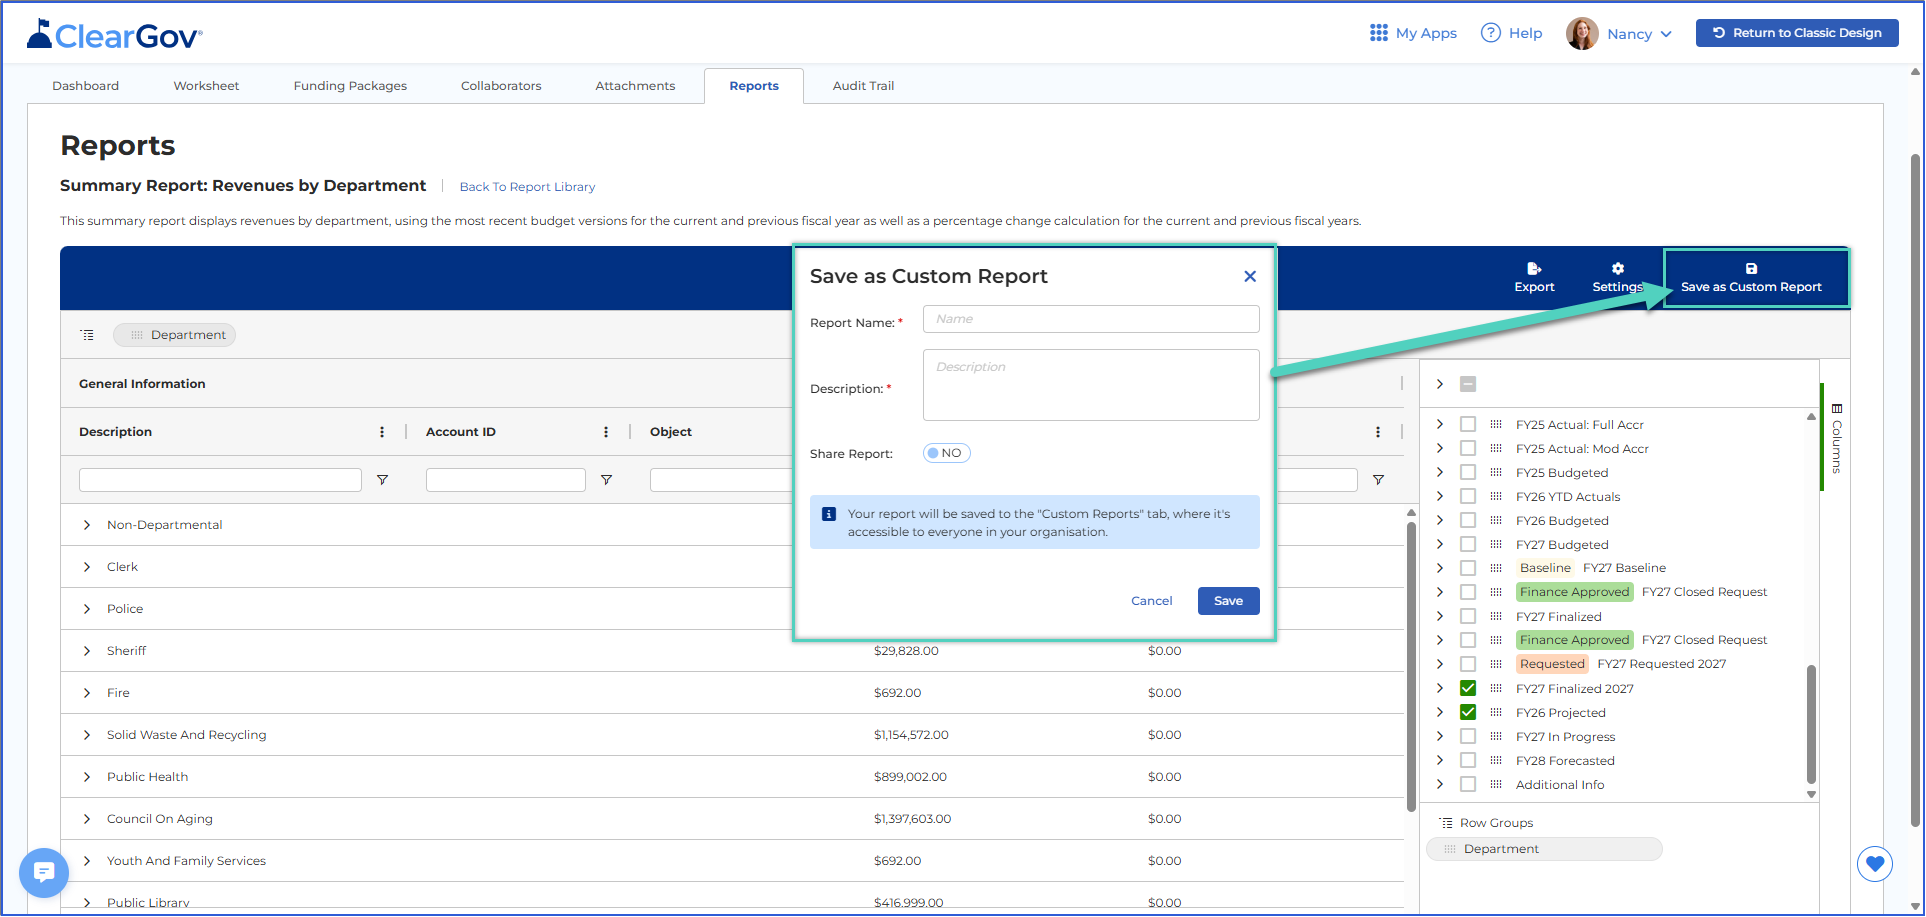The width and height of the screenshot is (1926, 917).
Task: Open the Export icon in the toolbar
Action: click(1534, 269)
